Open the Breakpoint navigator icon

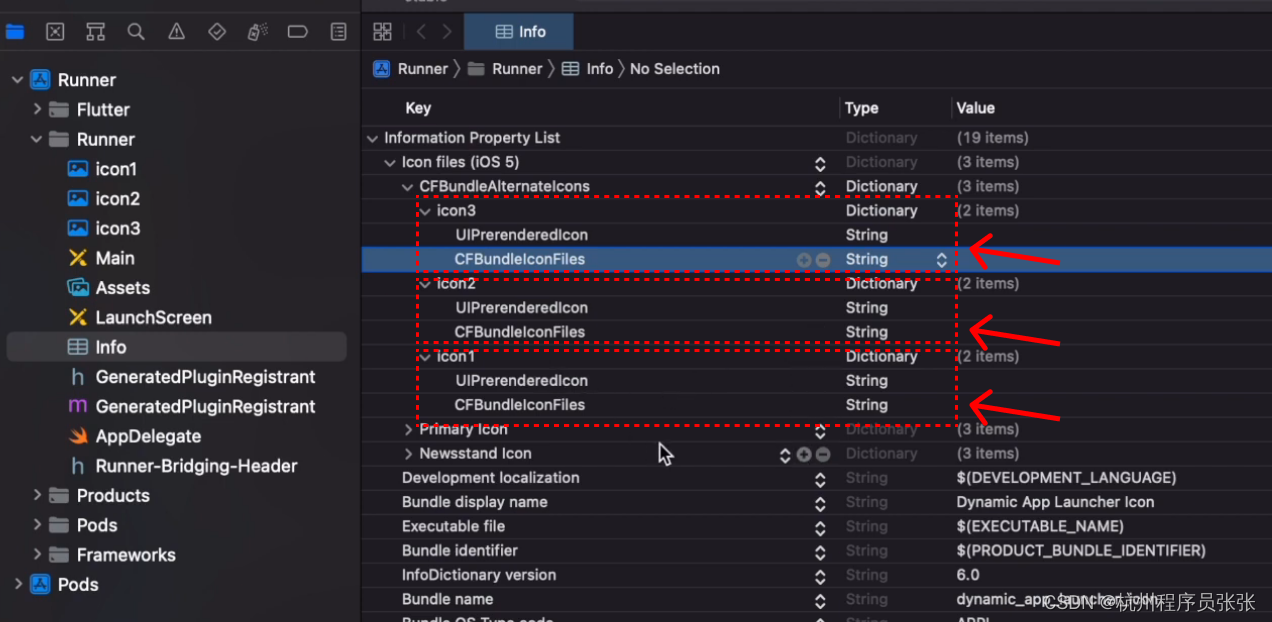297,32
